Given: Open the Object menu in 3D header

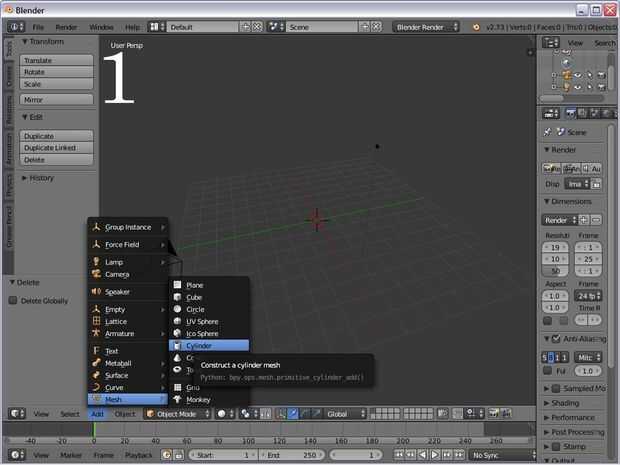Looking at the screenshot, I should tap(125, 414).
